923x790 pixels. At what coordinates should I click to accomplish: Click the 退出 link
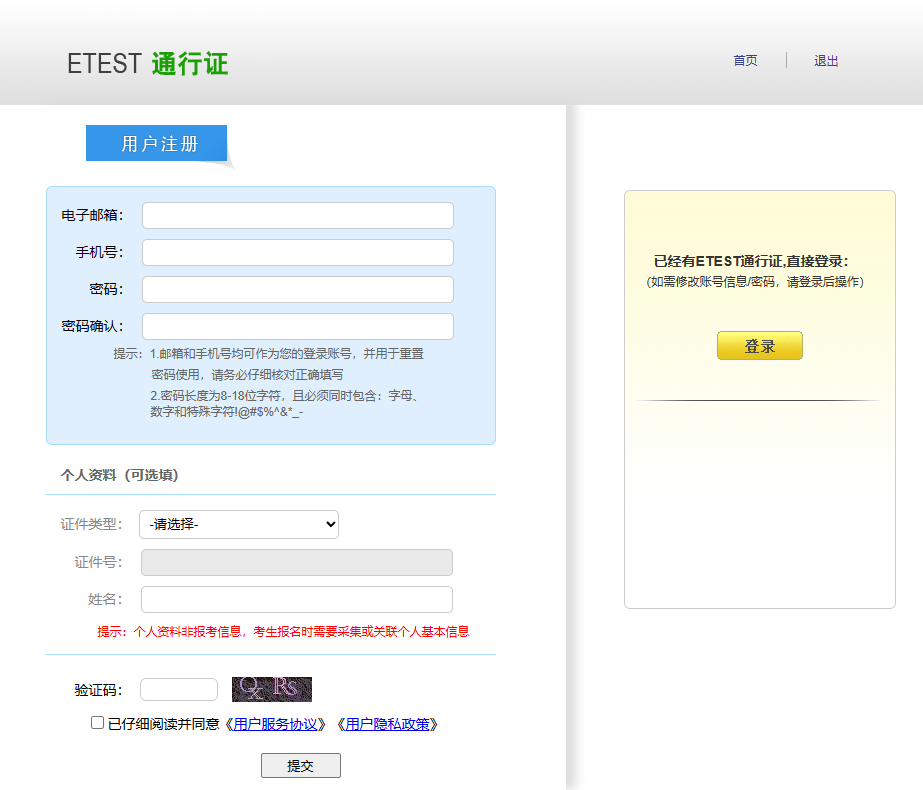826,61
